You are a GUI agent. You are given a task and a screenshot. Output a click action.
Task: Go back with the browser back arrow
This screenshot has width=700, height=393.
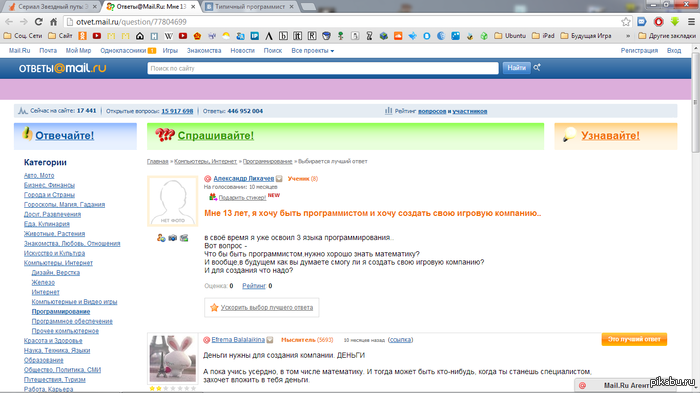(9, 21)
